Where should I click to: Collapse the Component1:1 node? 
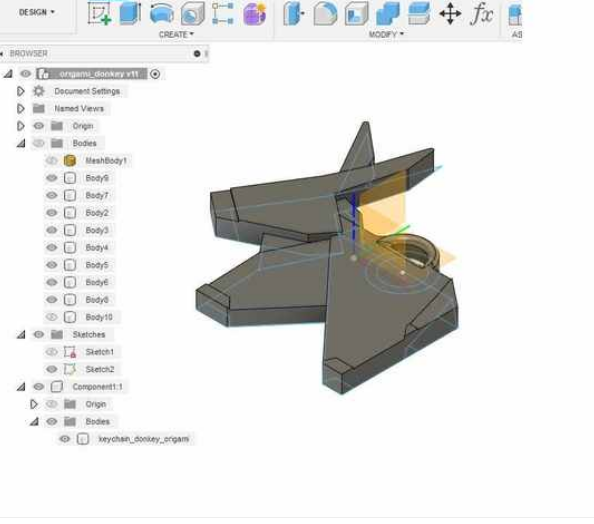(x=21, y=387)
